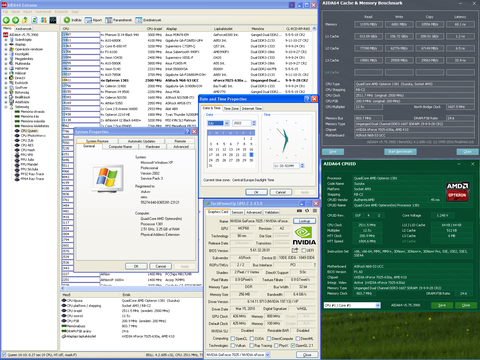This screenshot has width=480, height=360.
Task: Open Riport from the AIDA64 toolbar
Action: pos(93,20)
